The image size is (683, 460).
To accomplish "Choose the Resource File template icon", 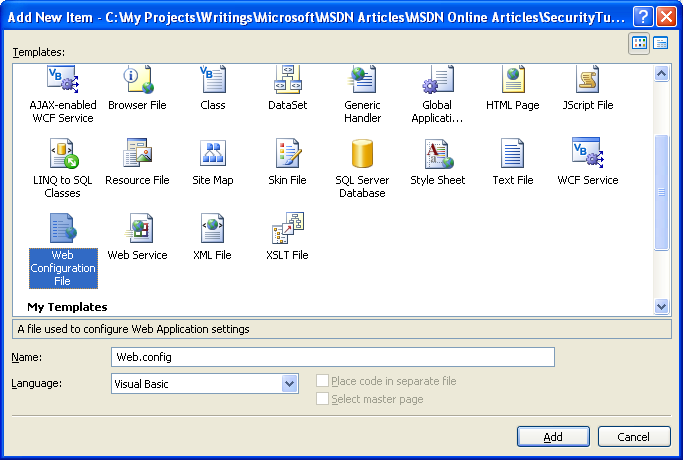I will pyautogui.click(x=137, y=153).
